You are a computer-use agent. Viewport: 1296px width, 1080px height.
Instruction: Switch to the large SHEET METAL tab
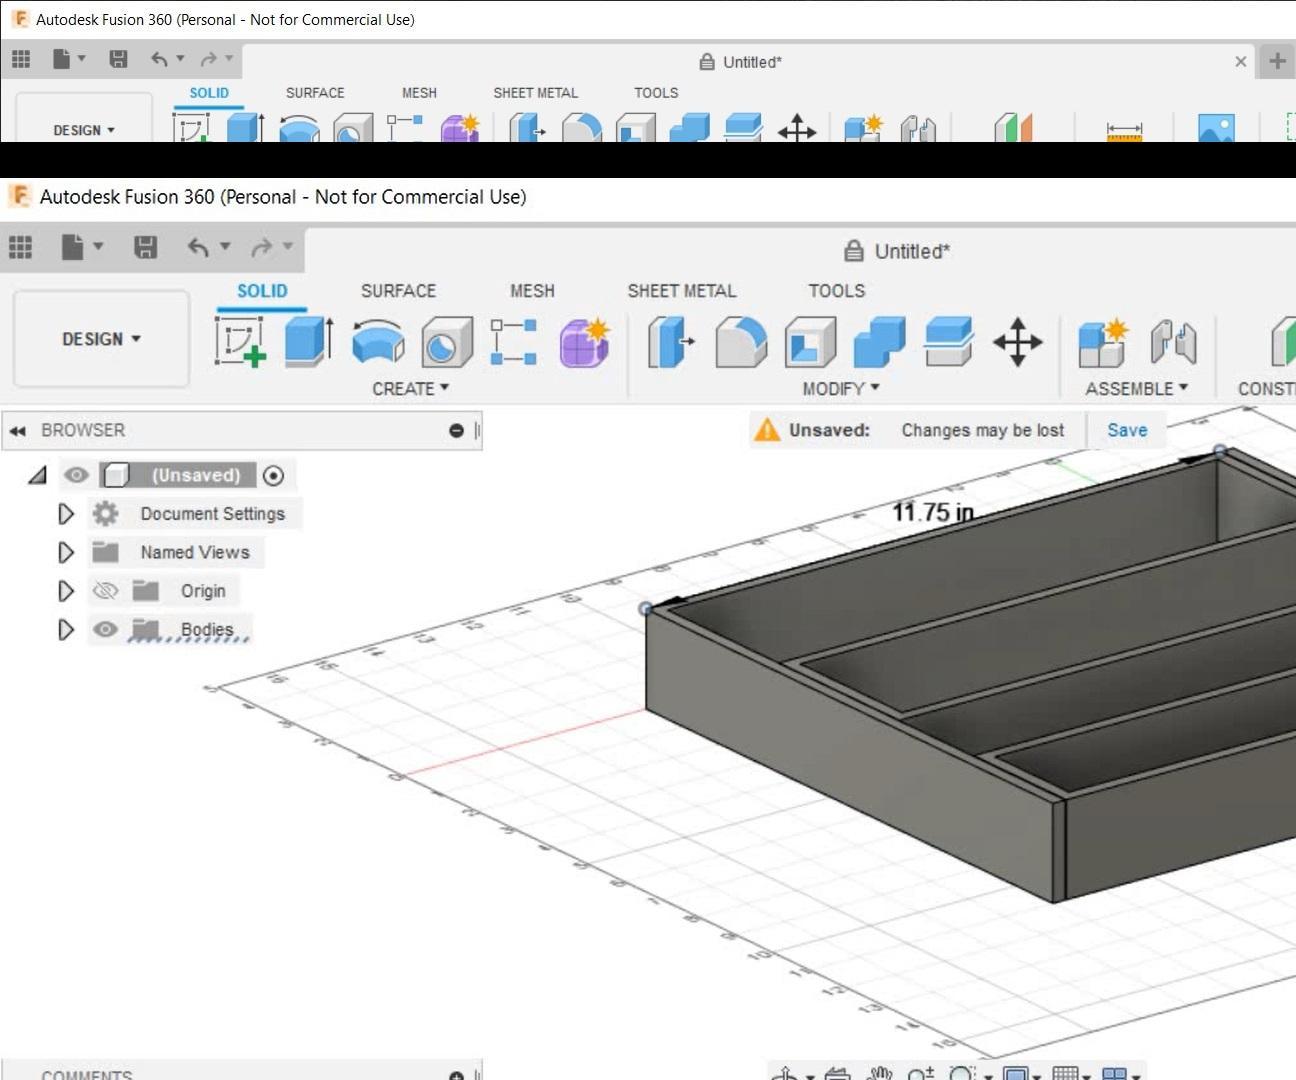pos(681,291)
